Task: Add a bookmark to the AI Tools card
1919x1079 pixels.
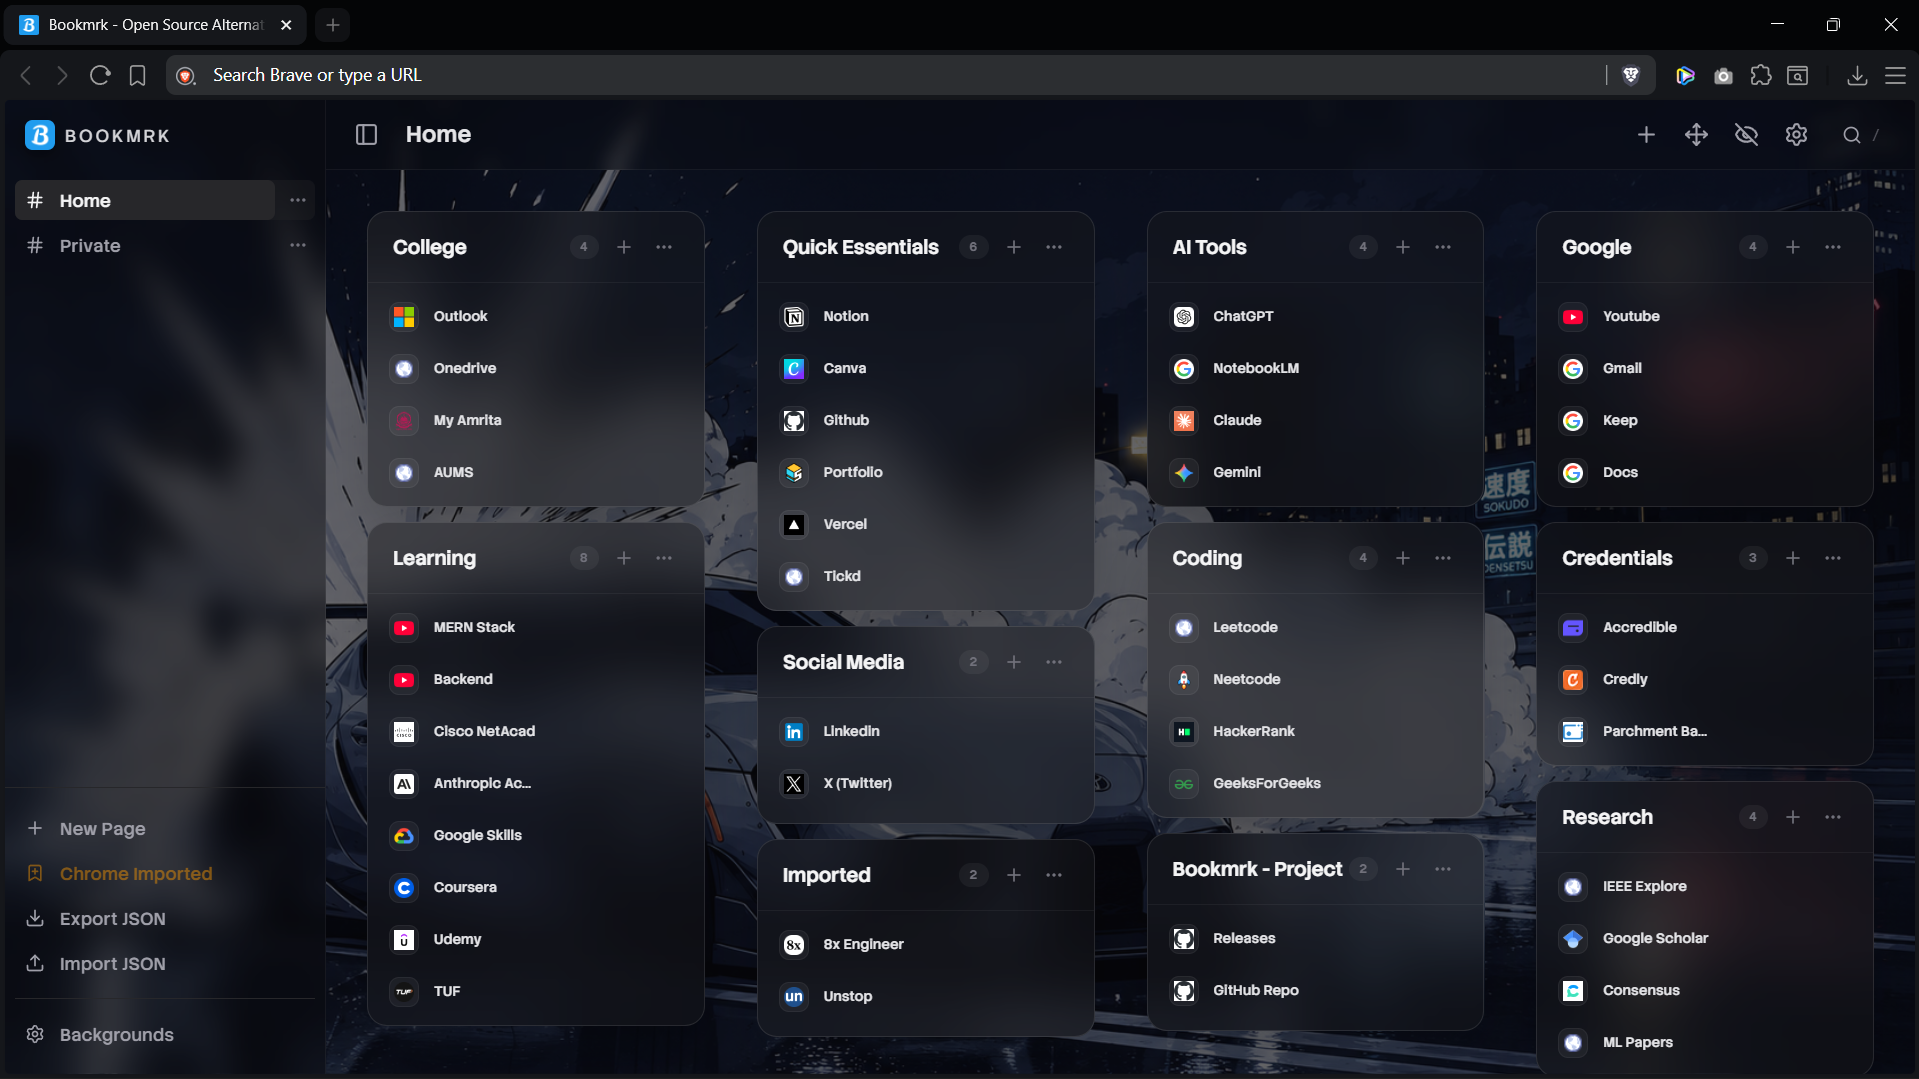Action: (1403, 247)
